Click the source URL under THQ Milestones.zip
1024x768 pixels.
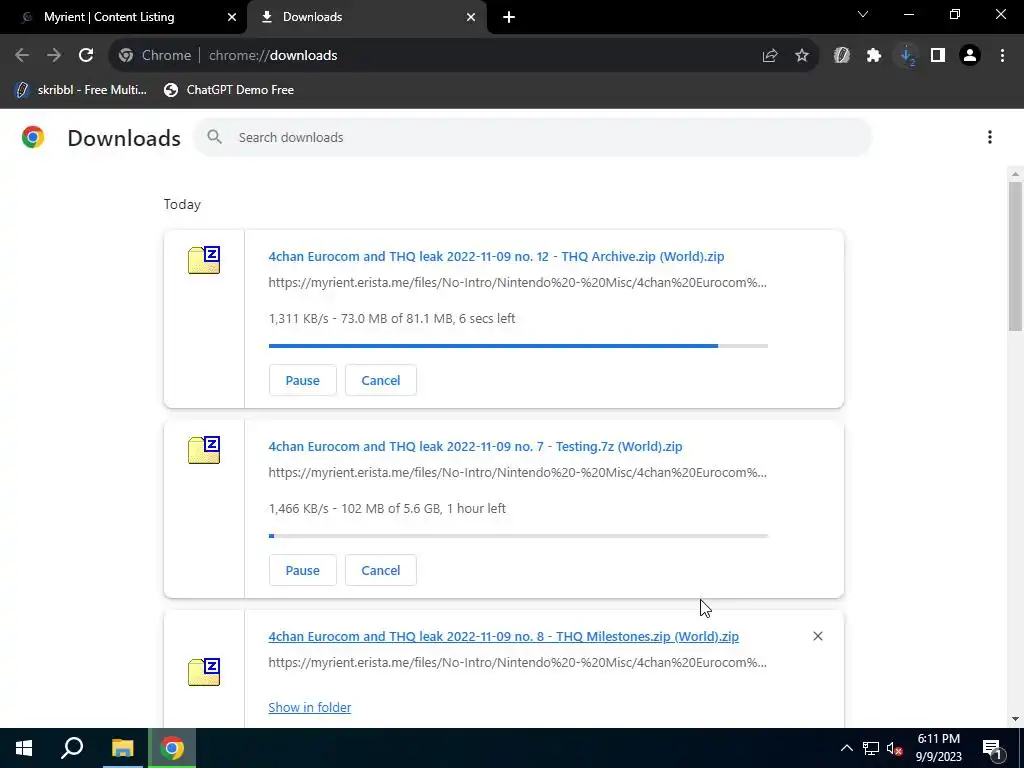point(517,662)
